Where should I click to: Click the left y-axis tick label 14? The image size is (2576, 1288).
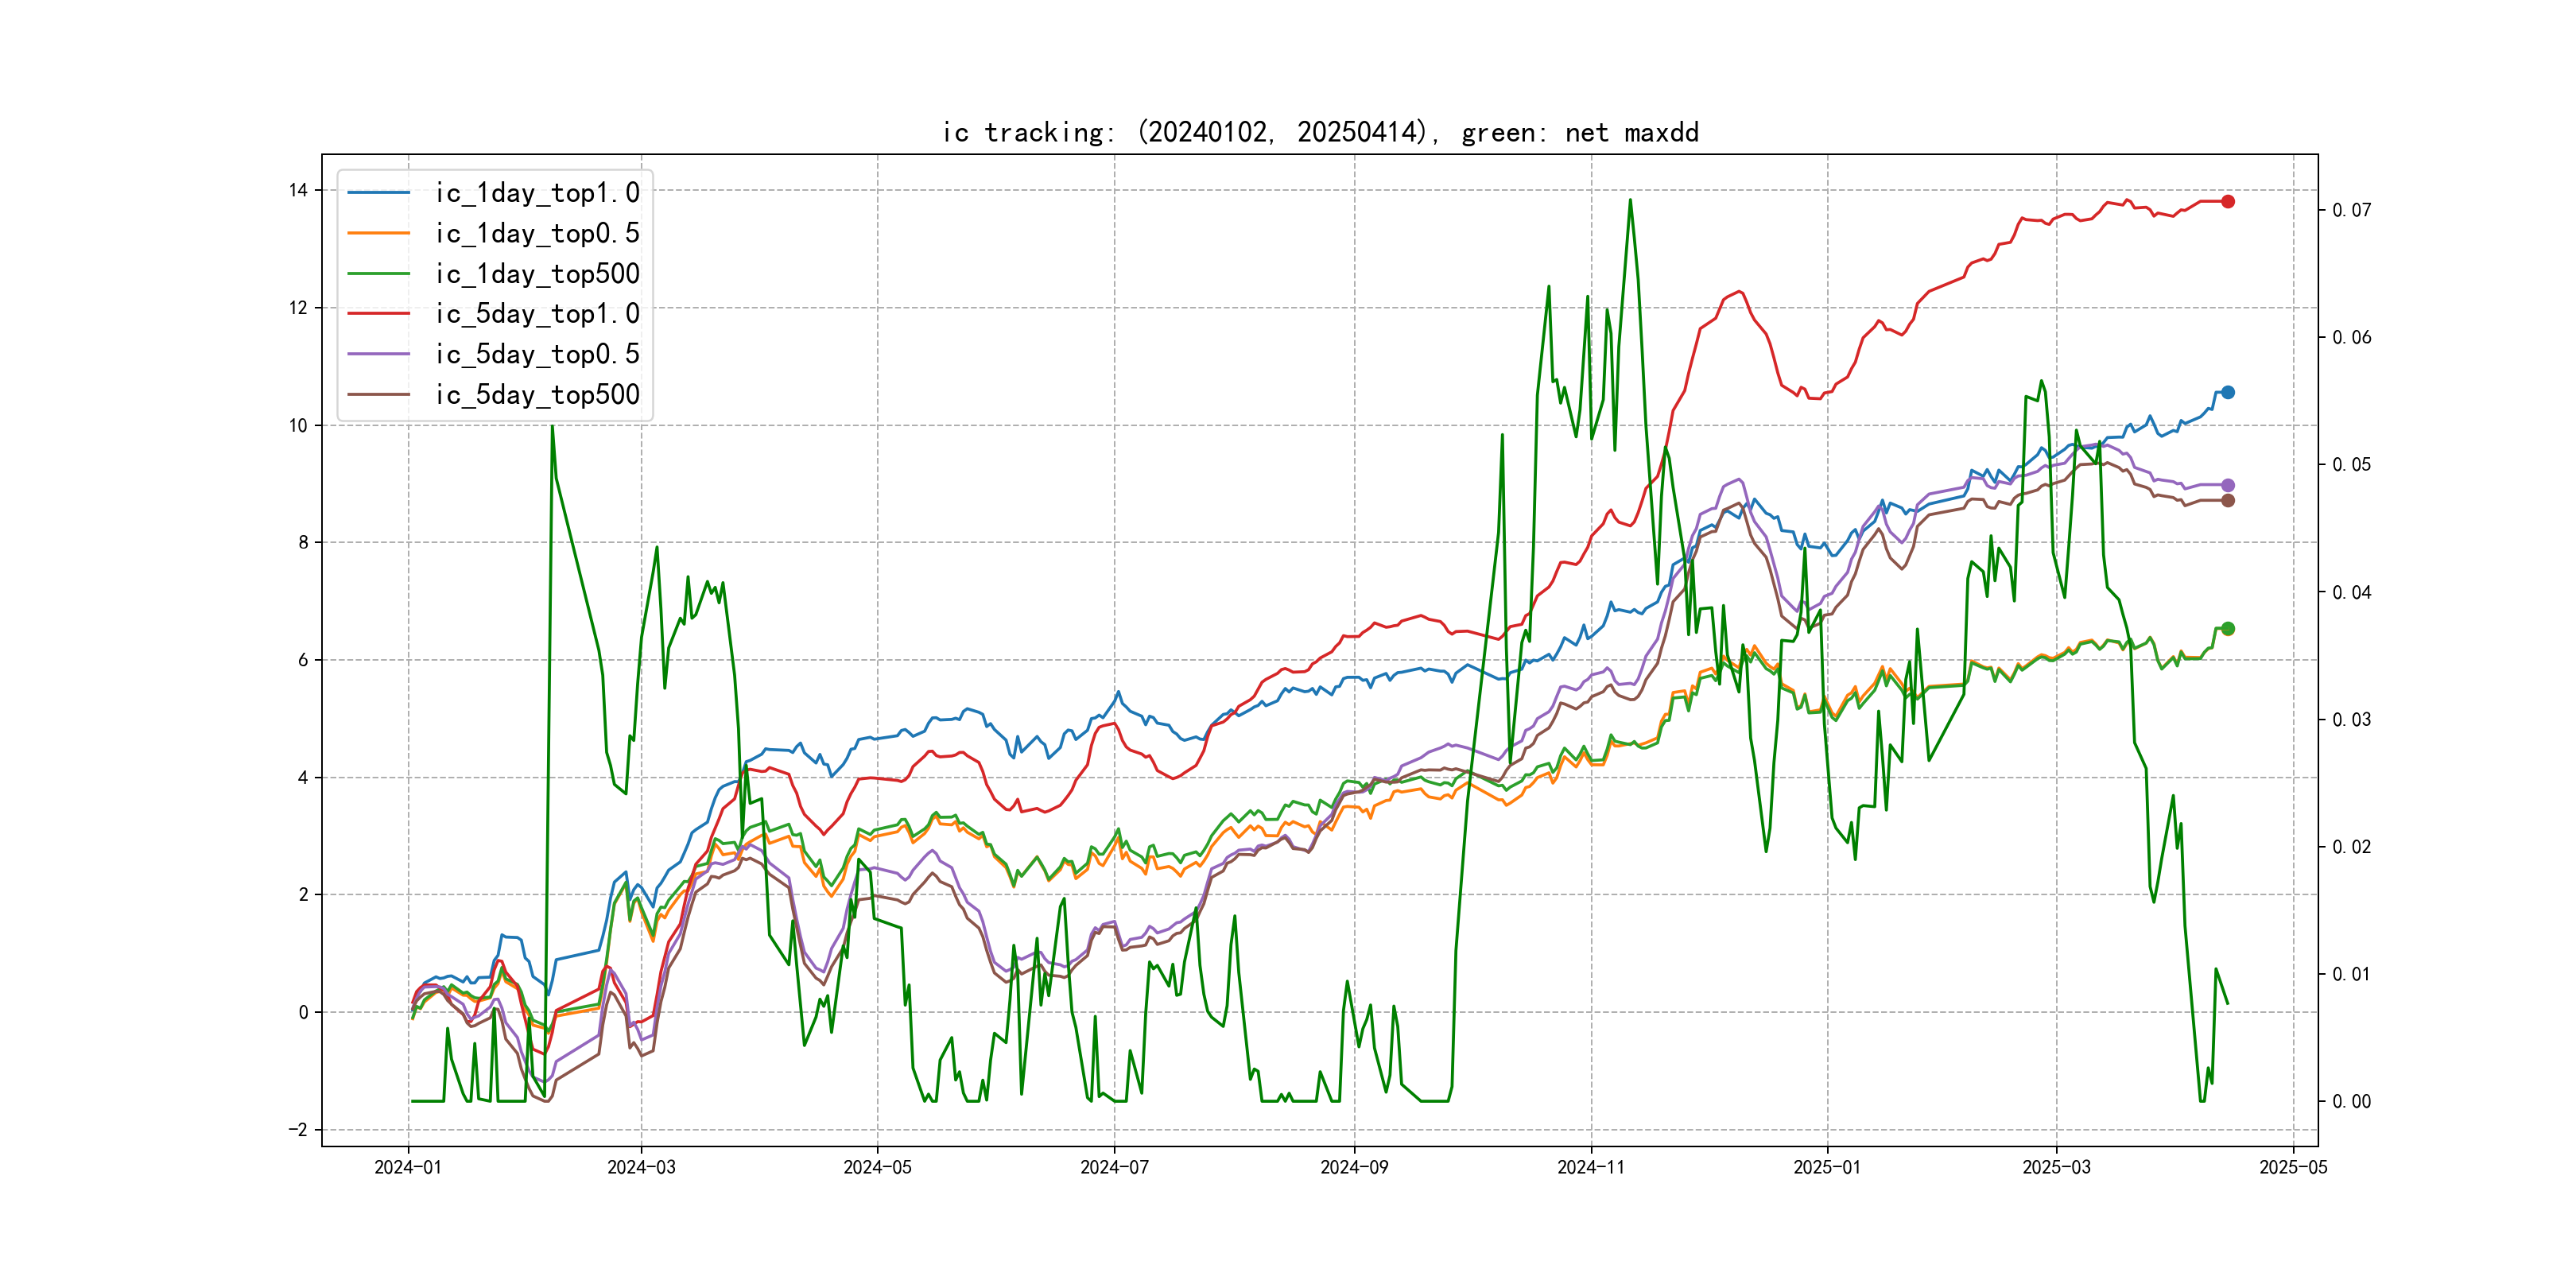tap(298, 190)
